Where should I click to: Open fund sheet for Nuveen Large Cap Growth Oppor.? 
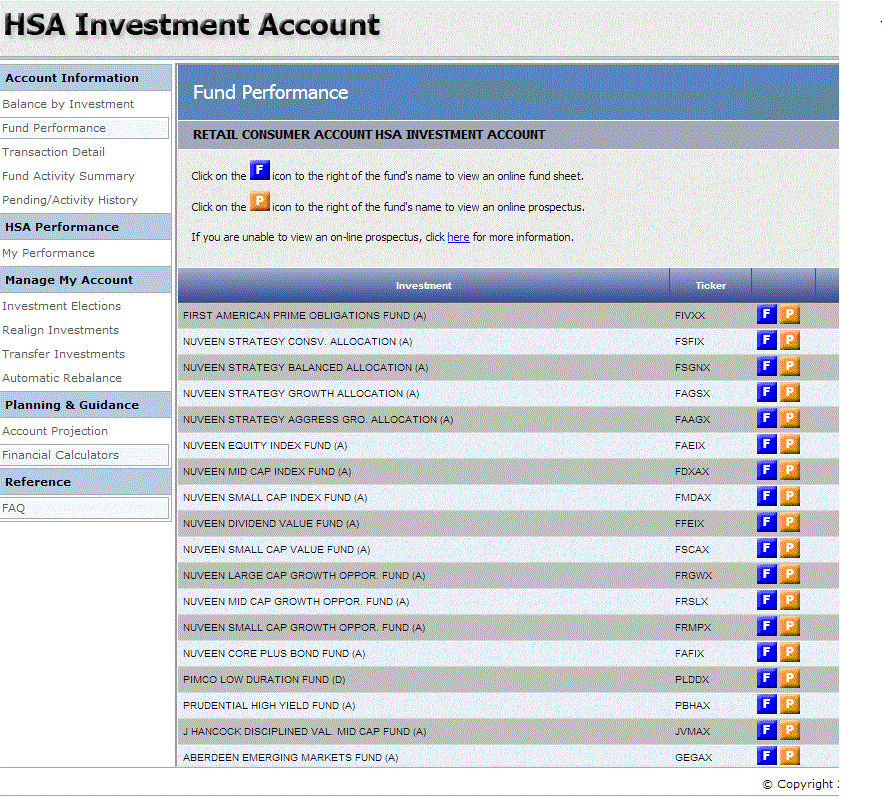(x=766, y=574)
